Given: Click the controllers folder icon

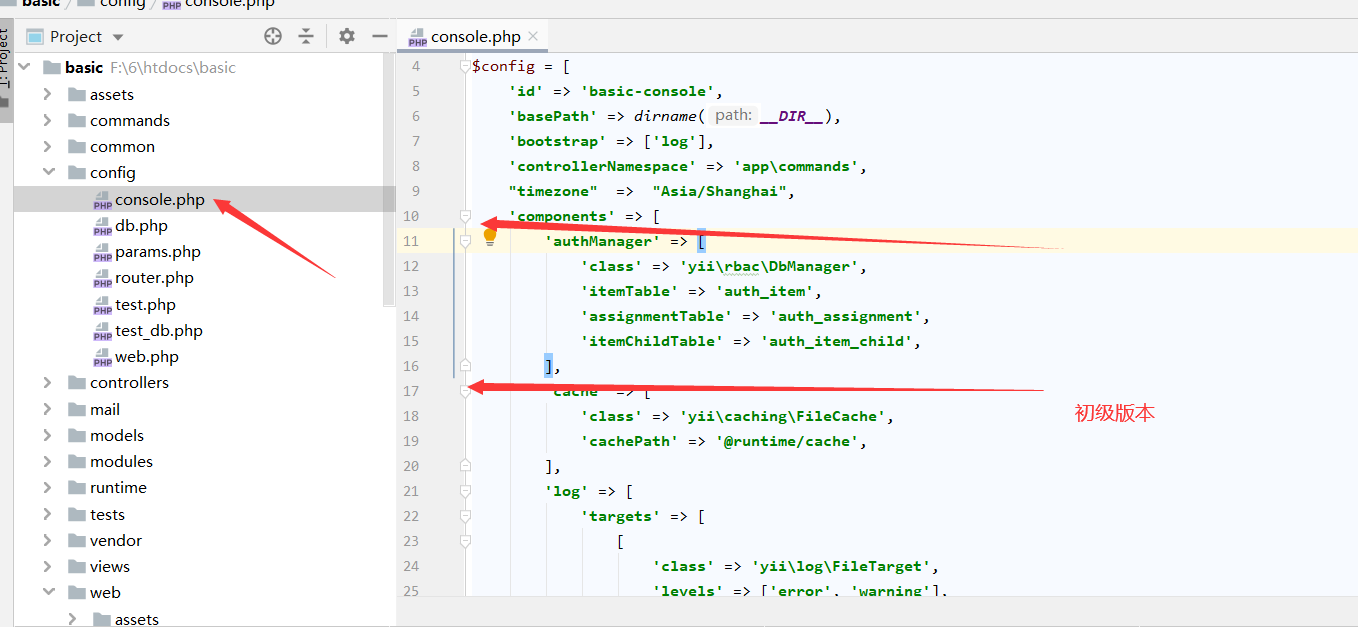Looking at the screenshot, I should pos(76,382).
